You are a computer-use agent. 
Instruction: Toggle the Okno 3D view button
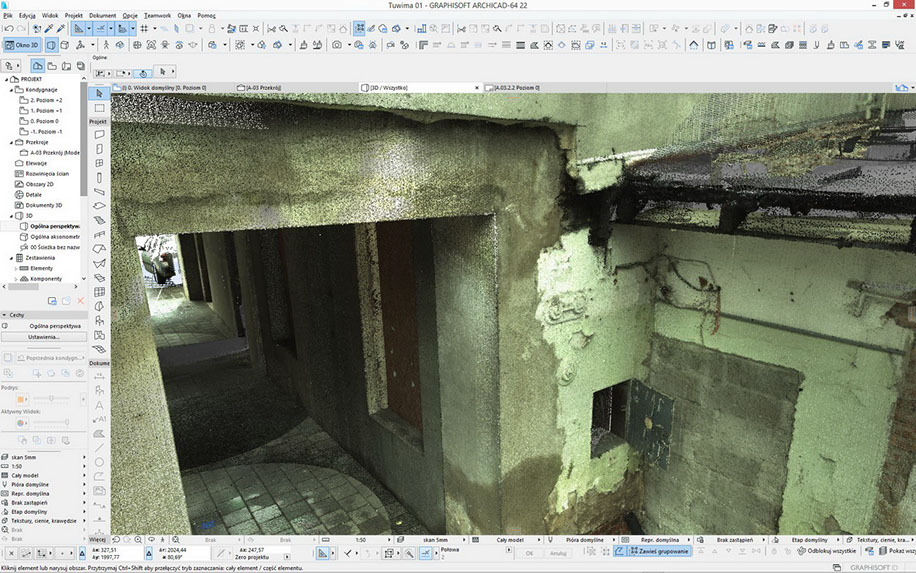tap(20, 45)
